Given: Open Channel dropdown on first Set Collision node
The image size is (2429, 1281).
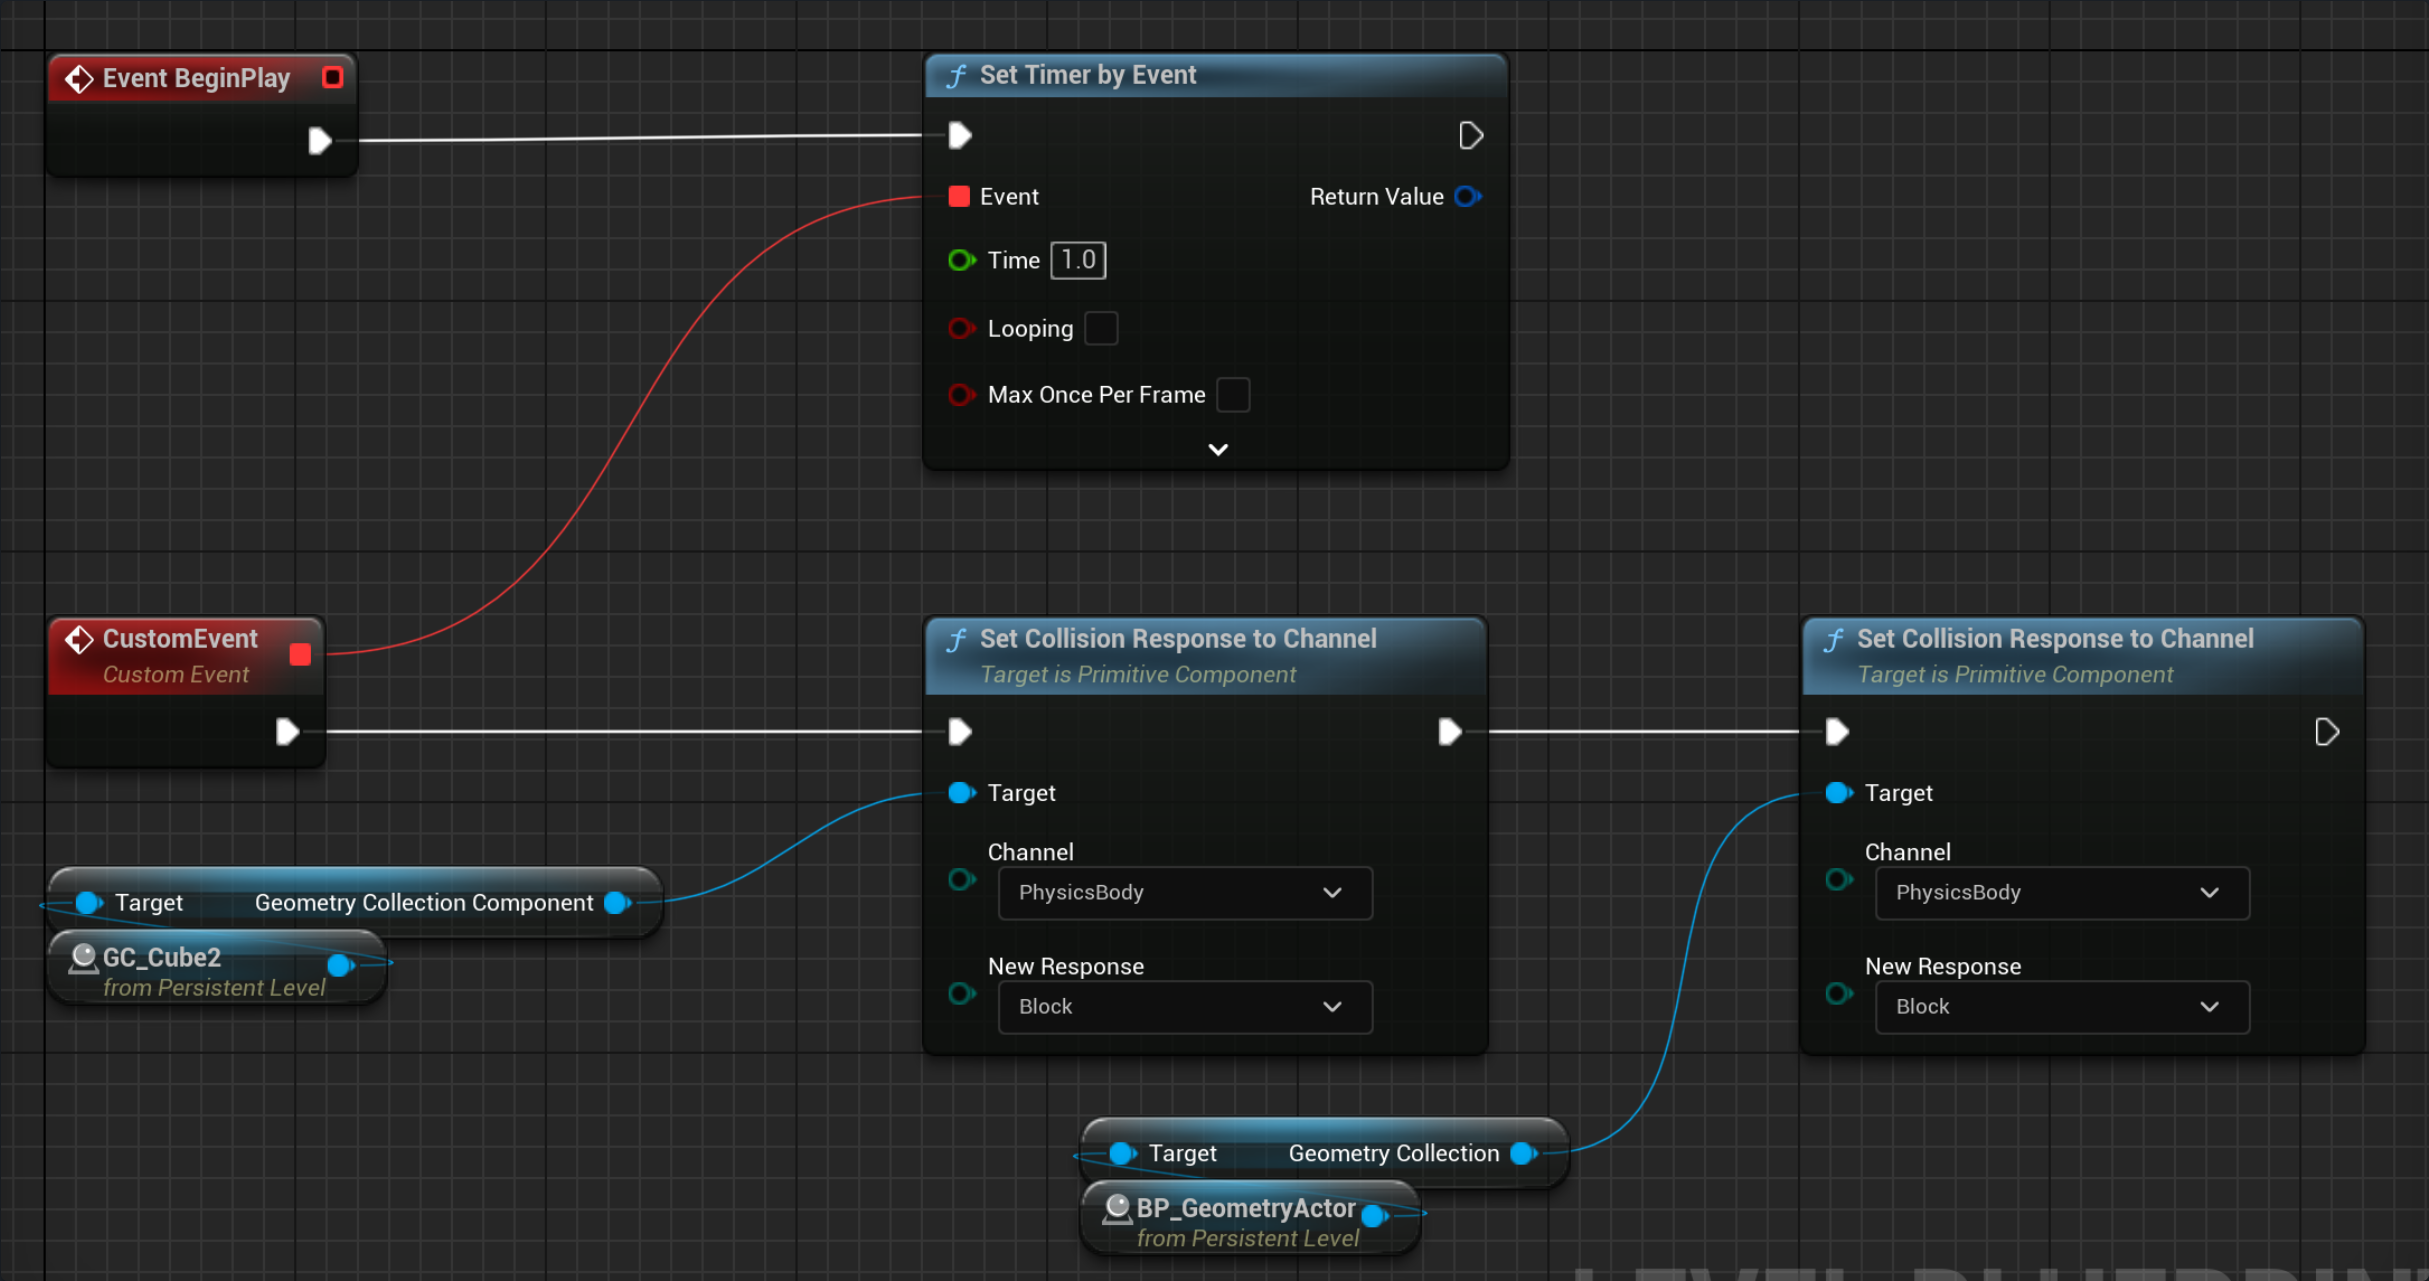Looking at the screenshot, I should (x=1185, y=893).
